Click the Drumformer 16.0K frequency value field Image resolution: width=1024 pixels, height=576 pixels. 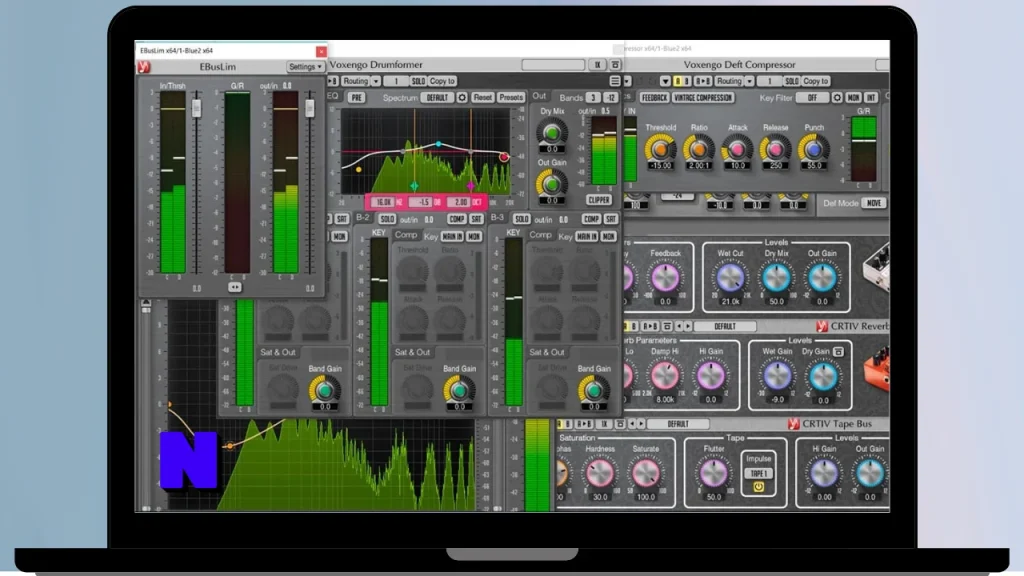coord(384,202)
